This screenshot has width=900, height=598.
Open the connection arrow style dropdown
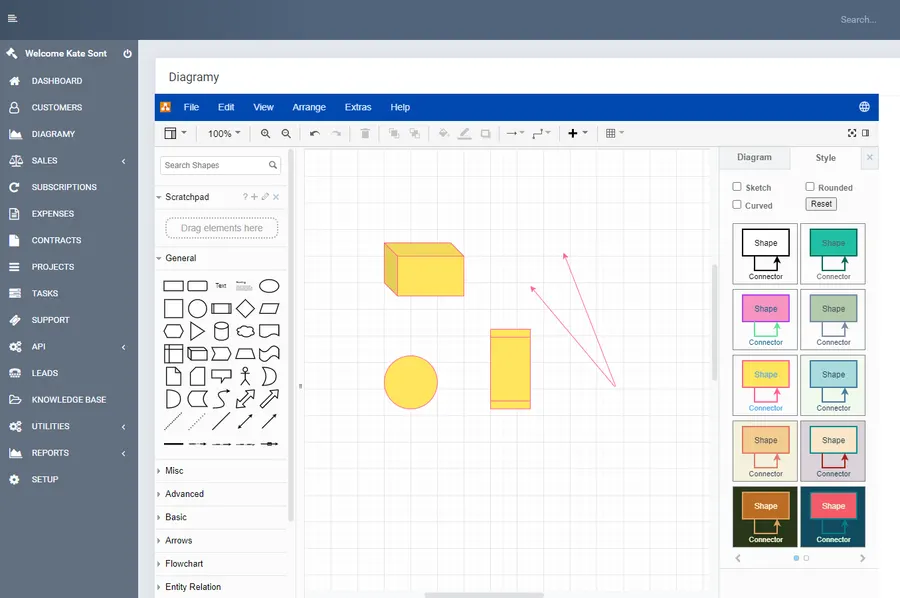[x=515, y=133]
